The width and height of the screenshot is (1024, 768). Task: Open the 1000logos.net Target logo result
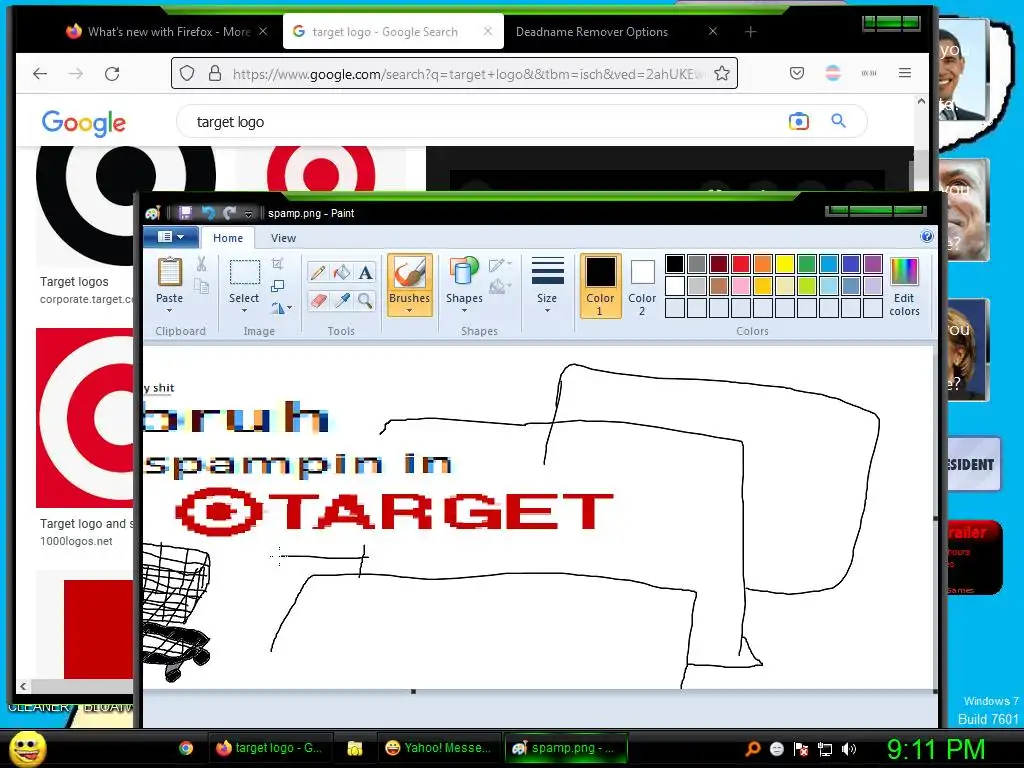pos(86,532)
